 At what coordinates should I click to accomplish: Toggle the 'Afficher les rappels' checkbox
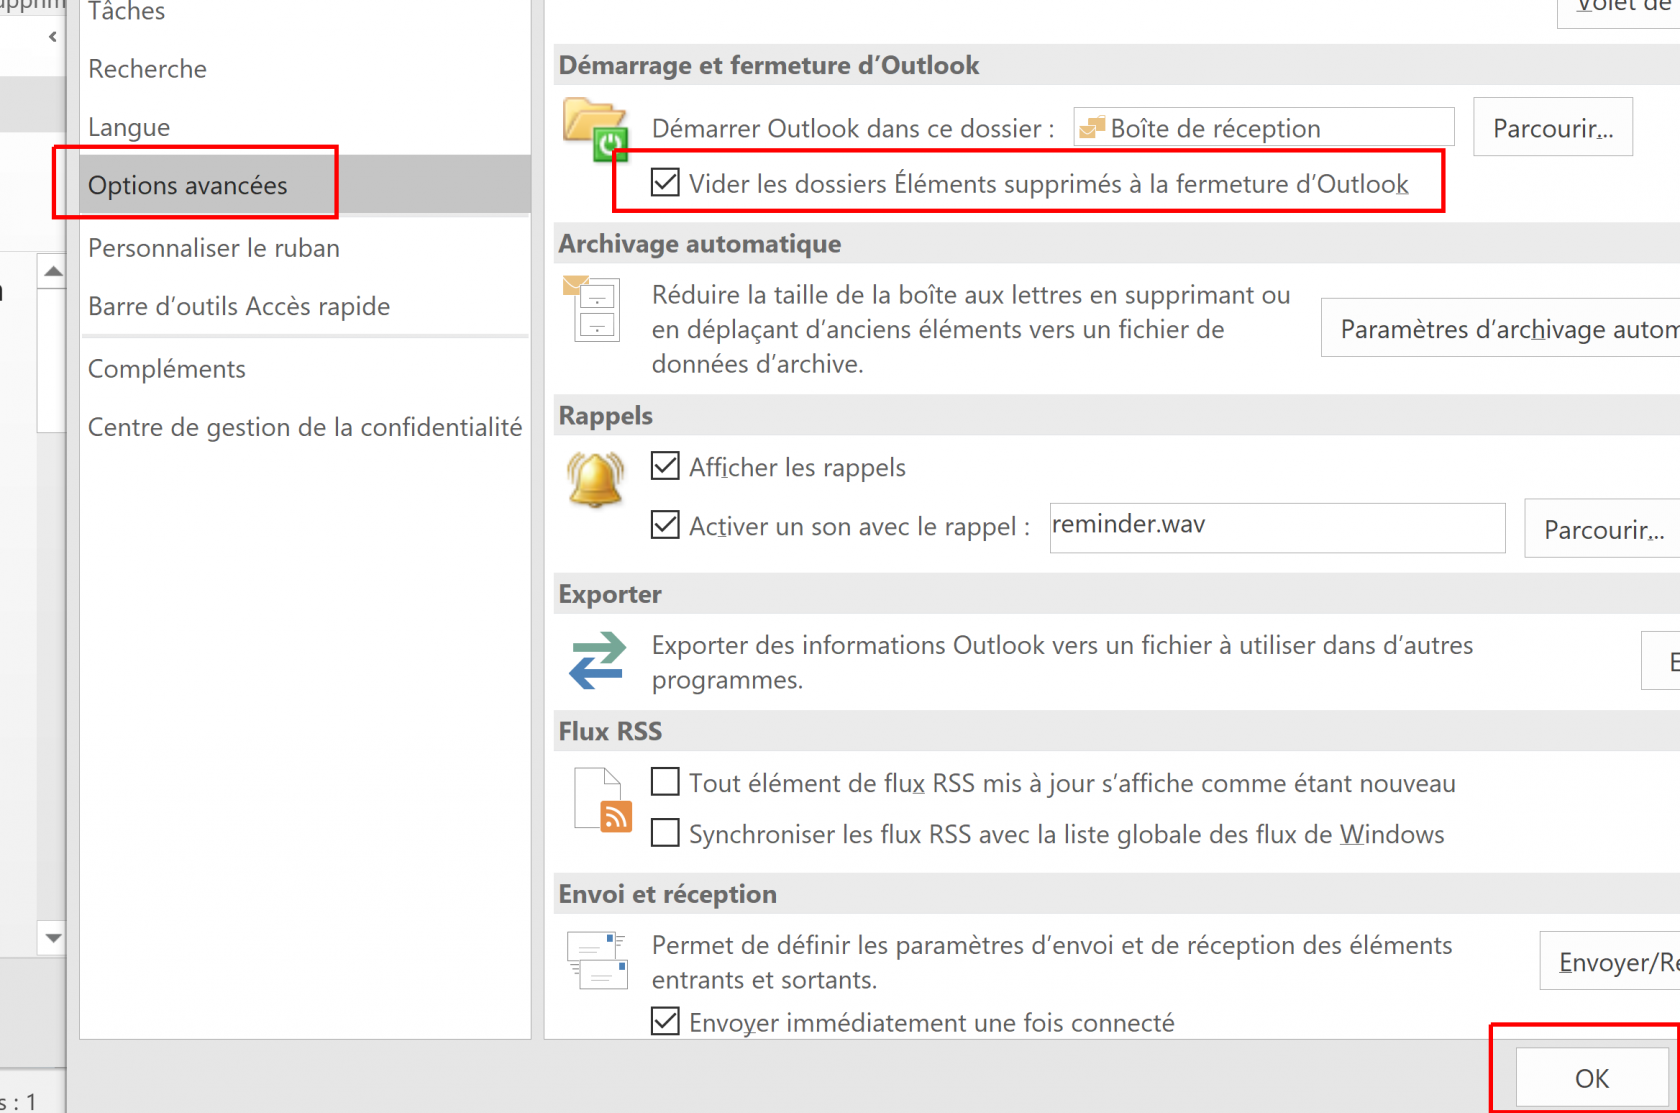pos(665,466)
